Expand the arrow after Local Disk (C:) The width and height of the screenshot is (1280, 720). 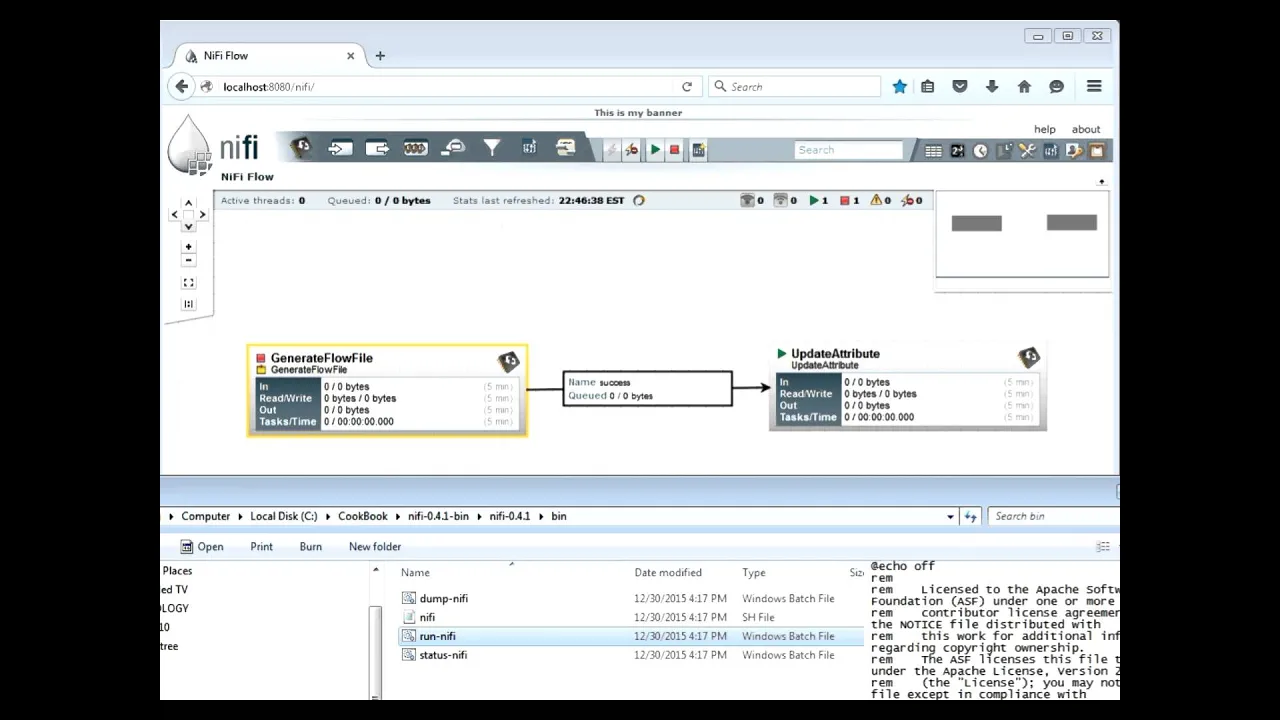point(328,516)
